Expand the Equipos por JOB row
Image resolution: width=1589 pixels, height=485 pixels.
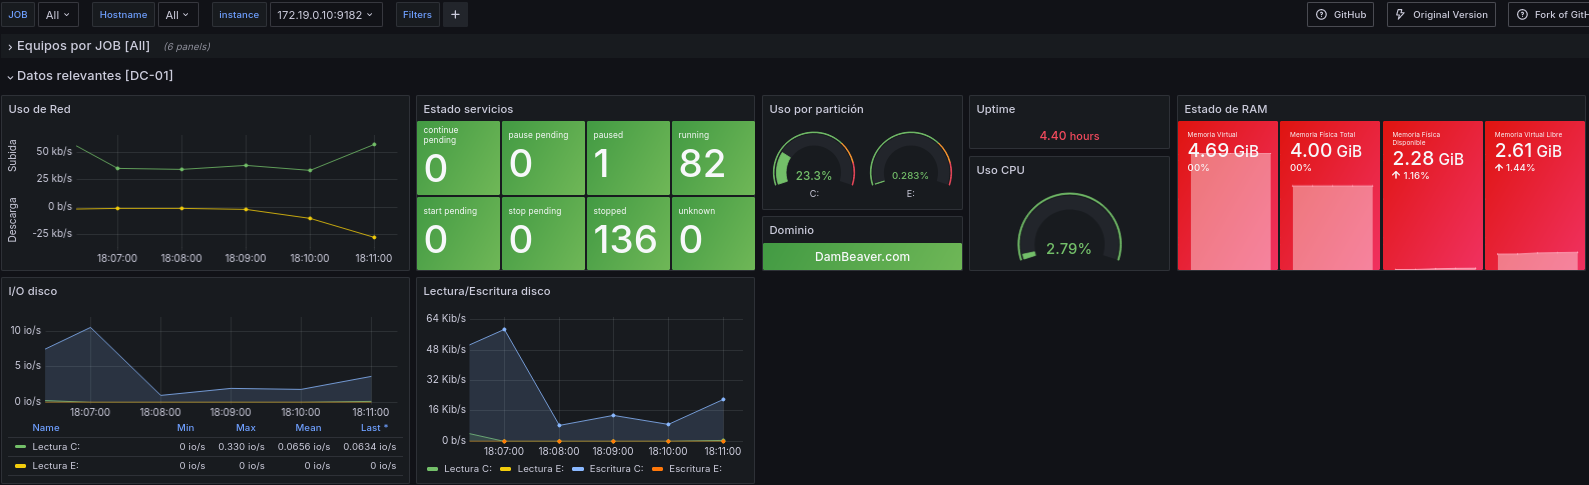[83, 46]
